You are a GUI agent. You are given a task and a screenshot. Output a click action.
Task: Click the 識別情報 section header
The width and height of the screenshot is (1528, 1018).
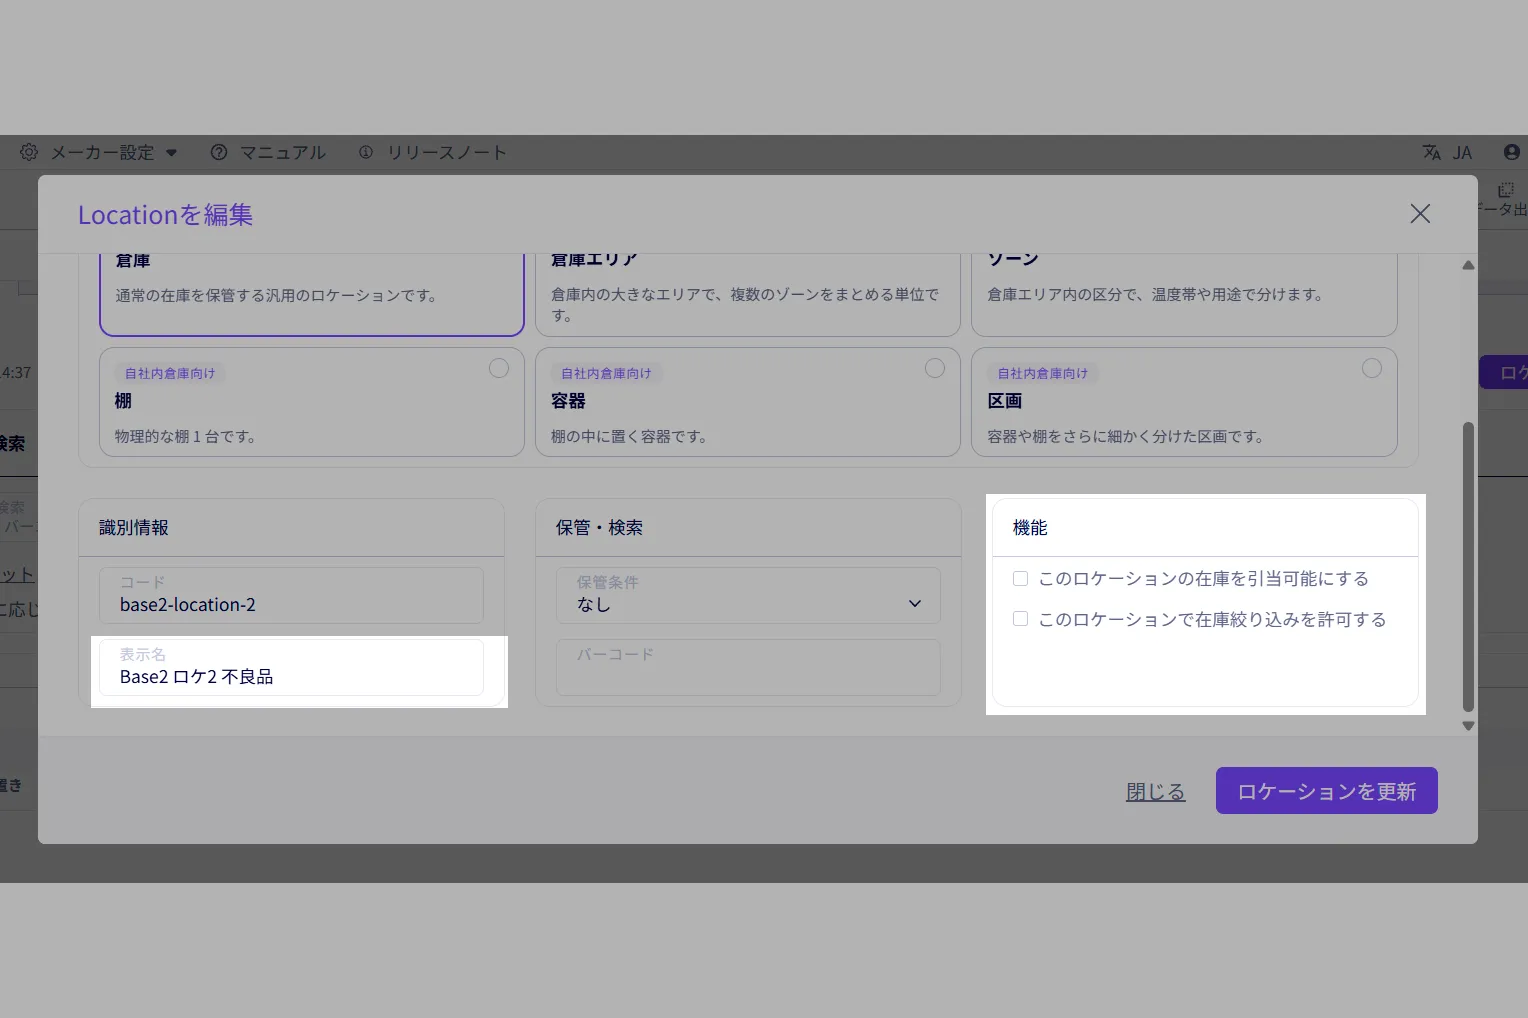pos(133,527)
